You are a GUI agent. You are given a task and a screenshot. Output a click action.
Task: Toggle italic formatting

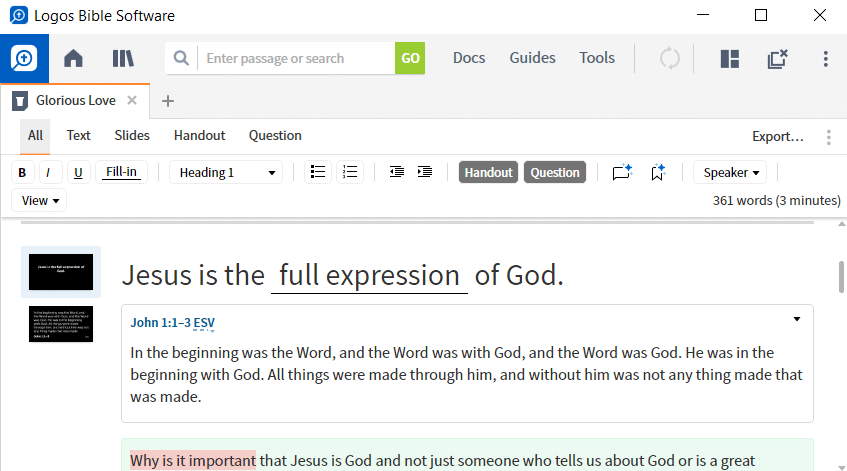coord(49,172)
